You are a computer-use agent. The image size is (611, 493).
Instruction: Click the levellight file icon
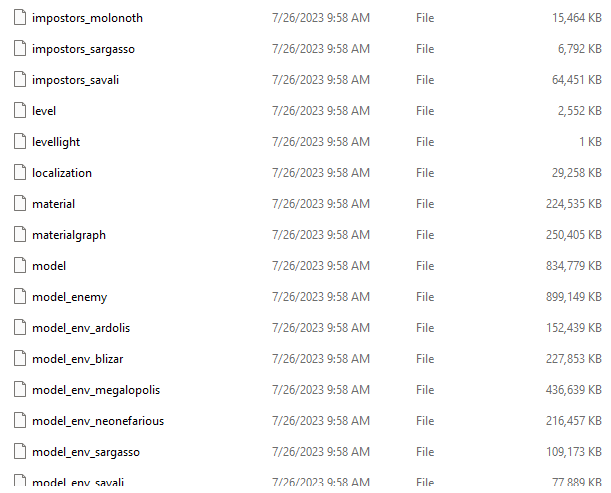[x=20, y=141]
